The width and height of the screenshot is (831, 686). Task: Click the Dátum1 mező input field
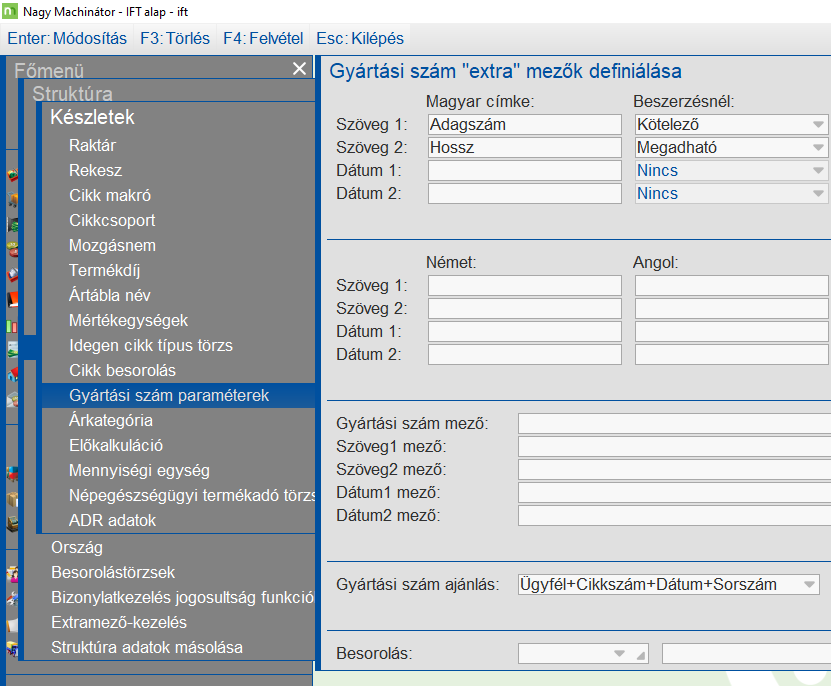674,492
